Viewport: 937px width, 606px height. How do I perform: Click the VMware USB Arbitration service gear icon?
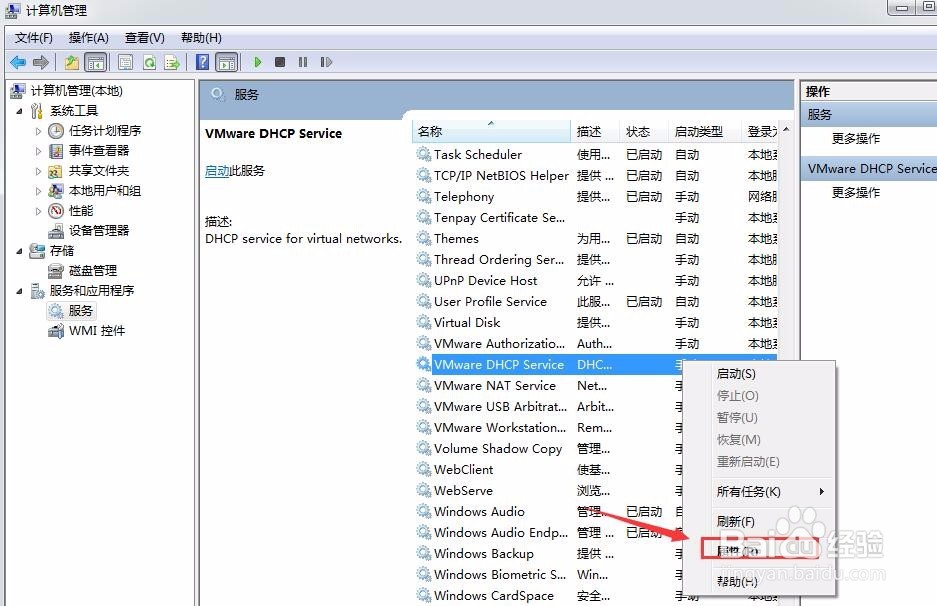(424, 406)
